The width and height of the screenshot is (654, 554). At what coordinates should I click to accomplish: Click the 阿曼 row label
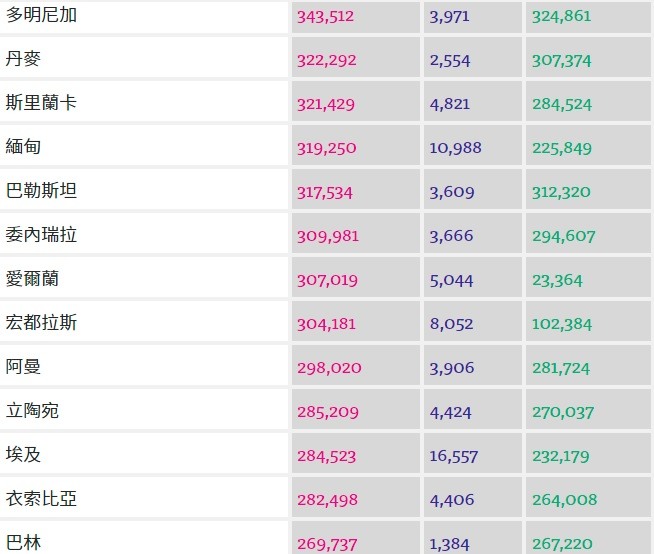23,367
